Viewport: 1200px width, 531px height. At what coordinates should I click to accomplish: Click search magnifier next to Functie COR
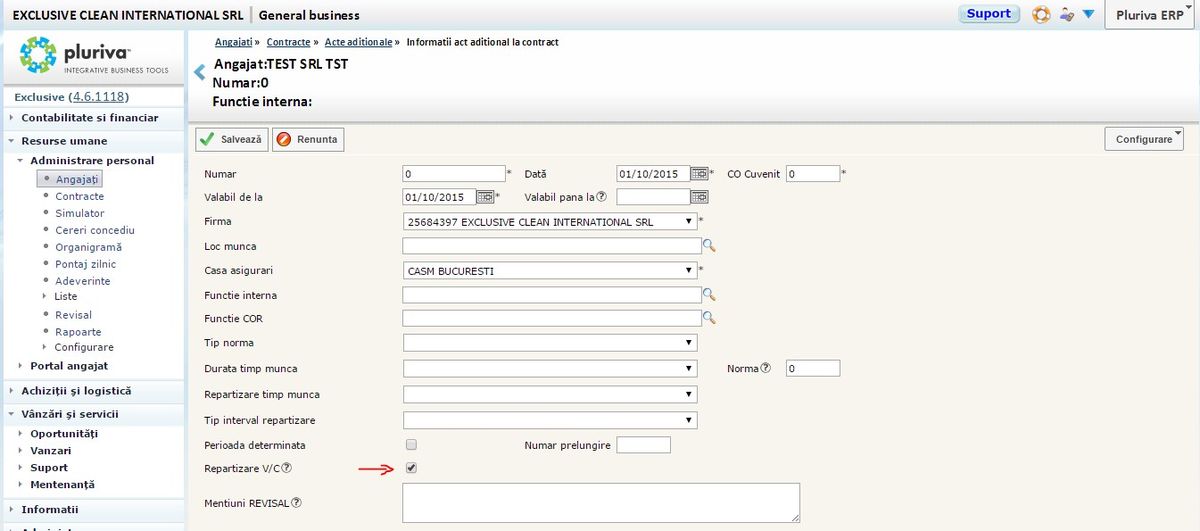pyautogui.click(x=710, y=318)
